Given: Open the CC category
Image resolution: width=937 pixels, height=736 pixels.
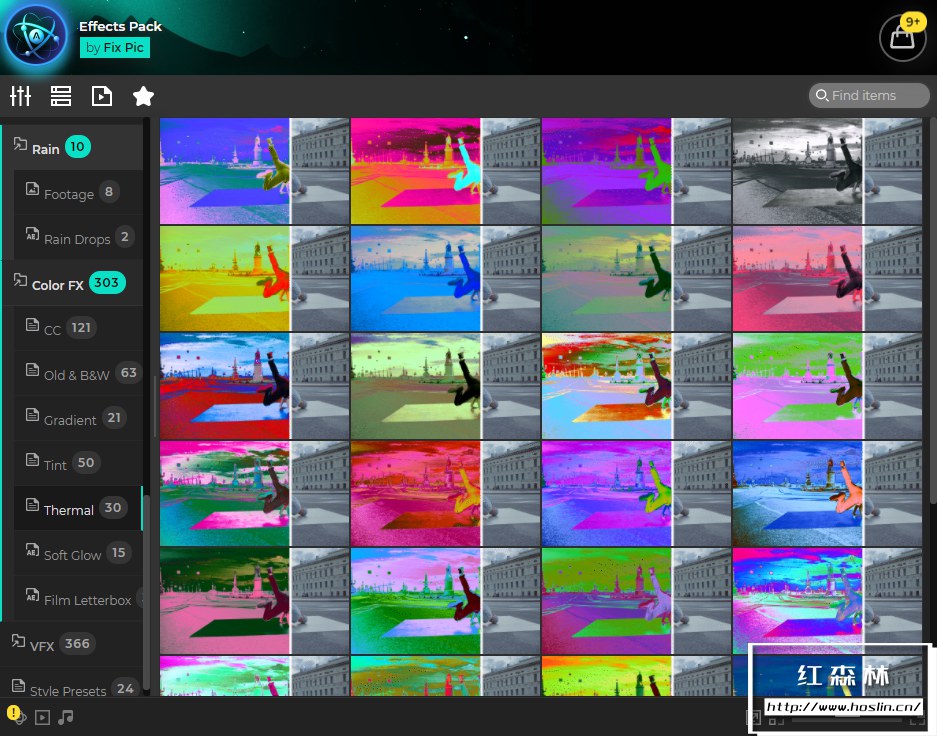Looking at the screenshot, I should point(78,328).
